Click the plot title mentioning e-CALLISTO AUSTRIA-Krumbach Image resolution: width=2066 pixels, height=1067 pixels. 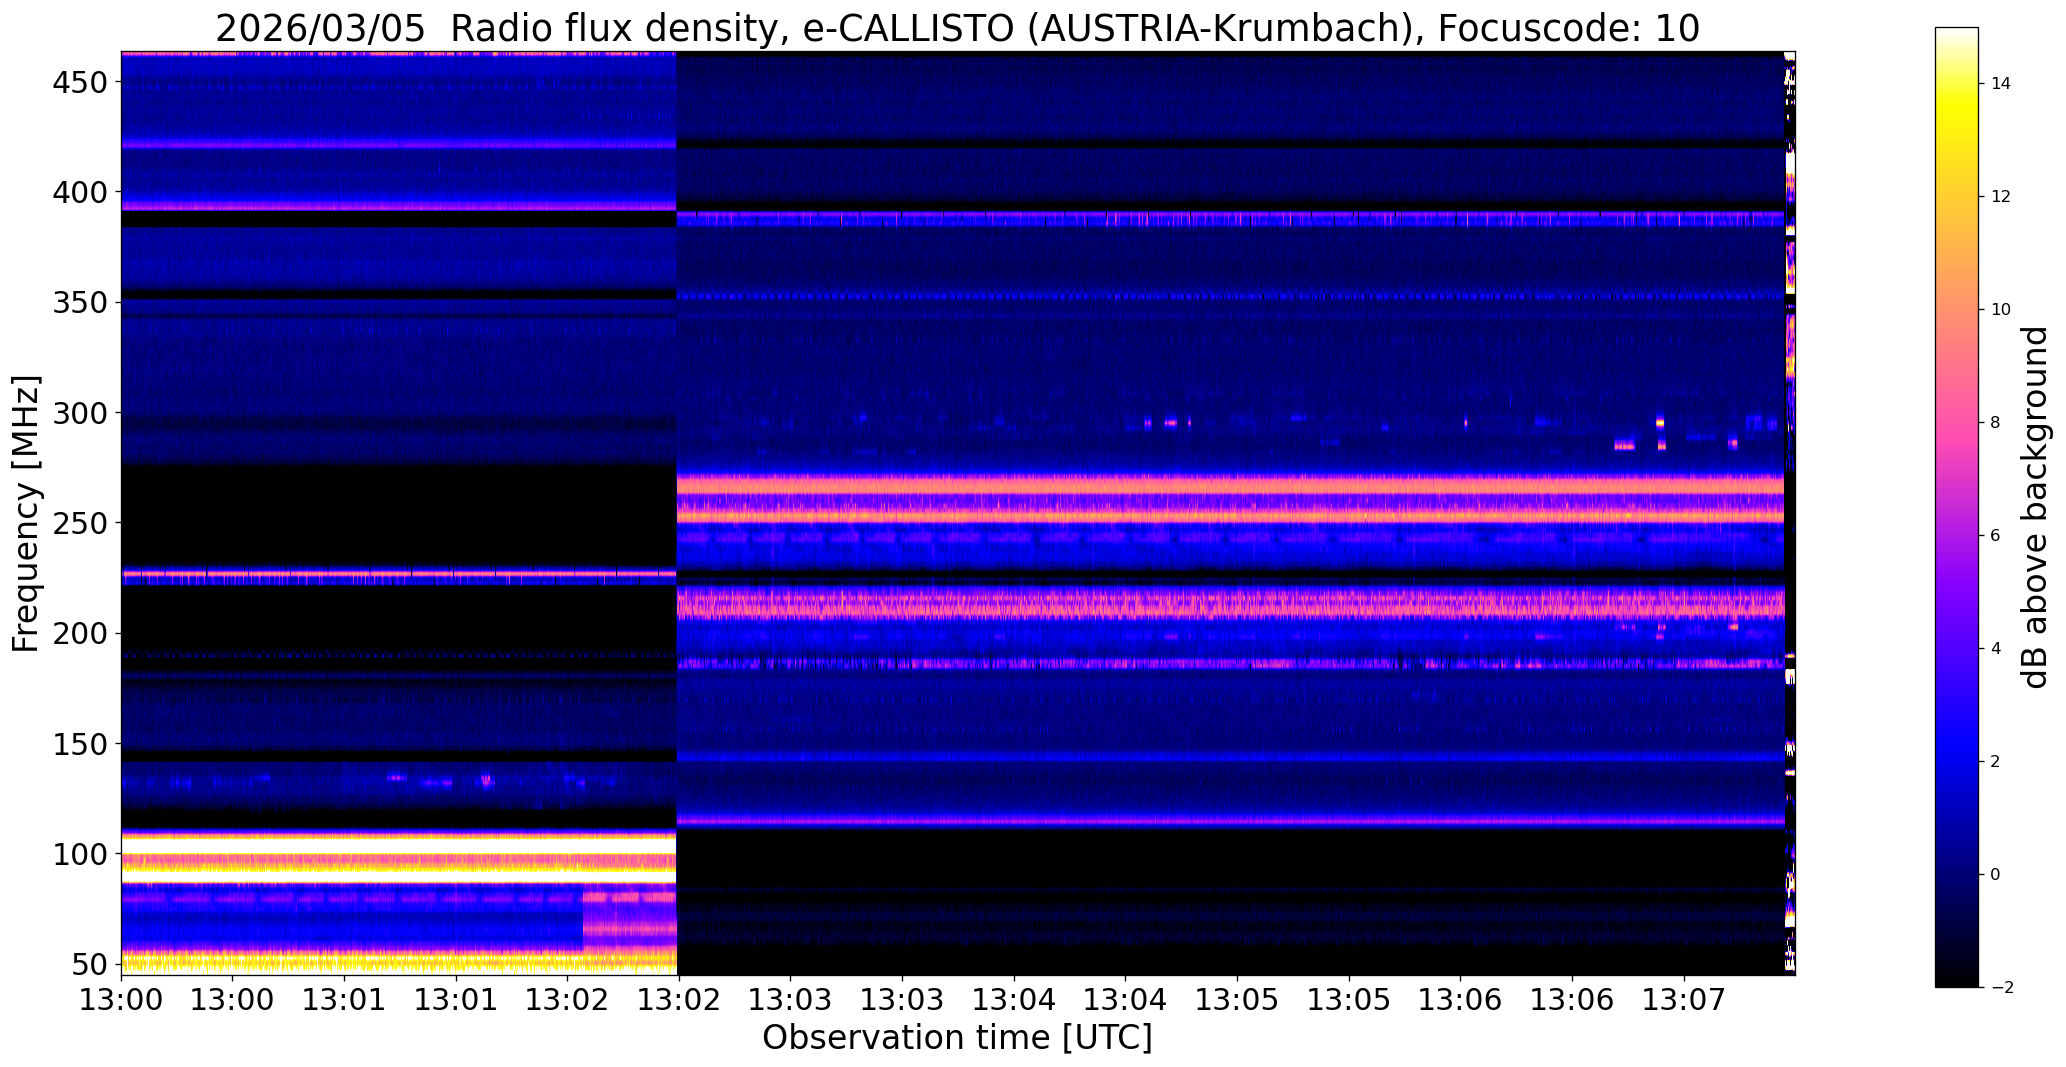957,29
